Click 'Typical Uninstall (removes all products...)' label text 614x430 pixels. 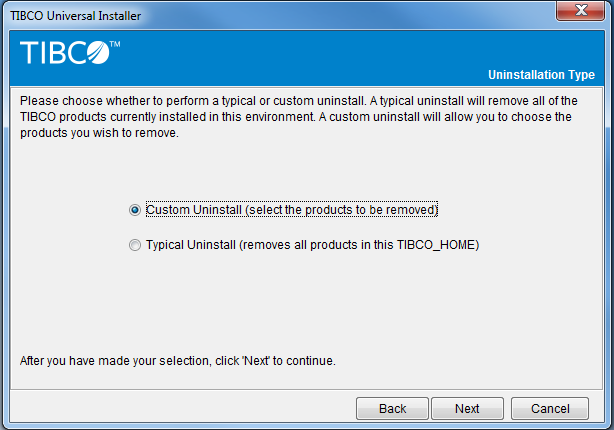click(312, 245)
